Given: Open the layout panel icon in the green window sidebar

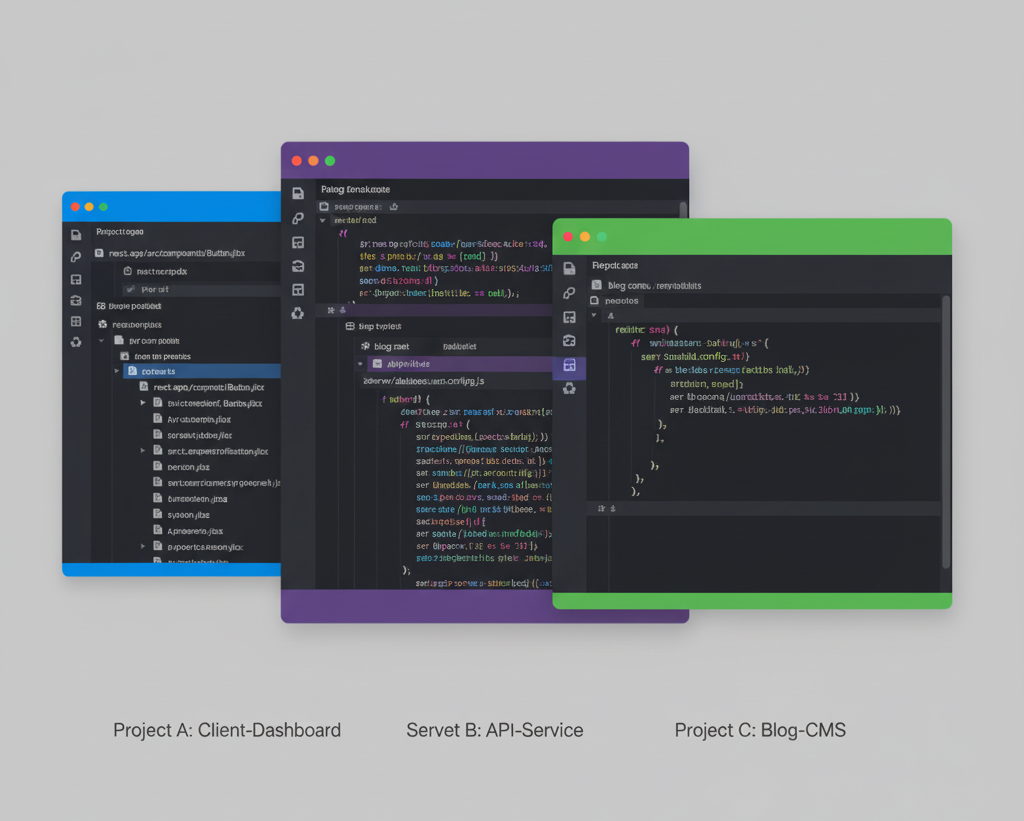Looking at the screenshot, I should (x=569, y=317).
